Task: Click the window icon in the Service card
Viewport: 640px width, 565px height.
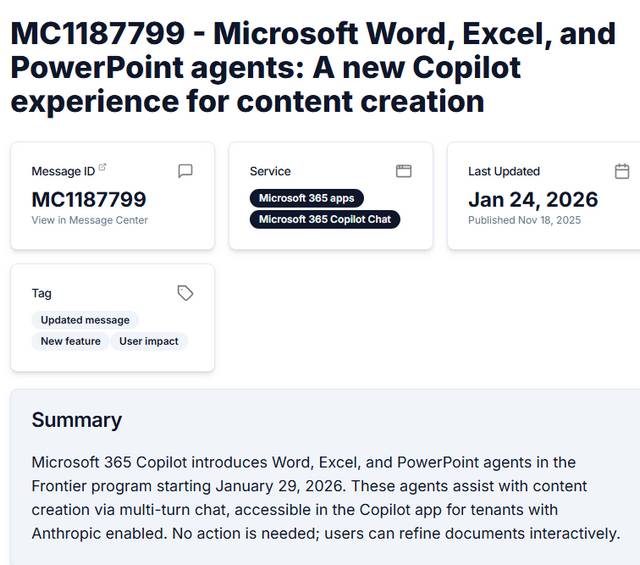Action: click(403, 171)
